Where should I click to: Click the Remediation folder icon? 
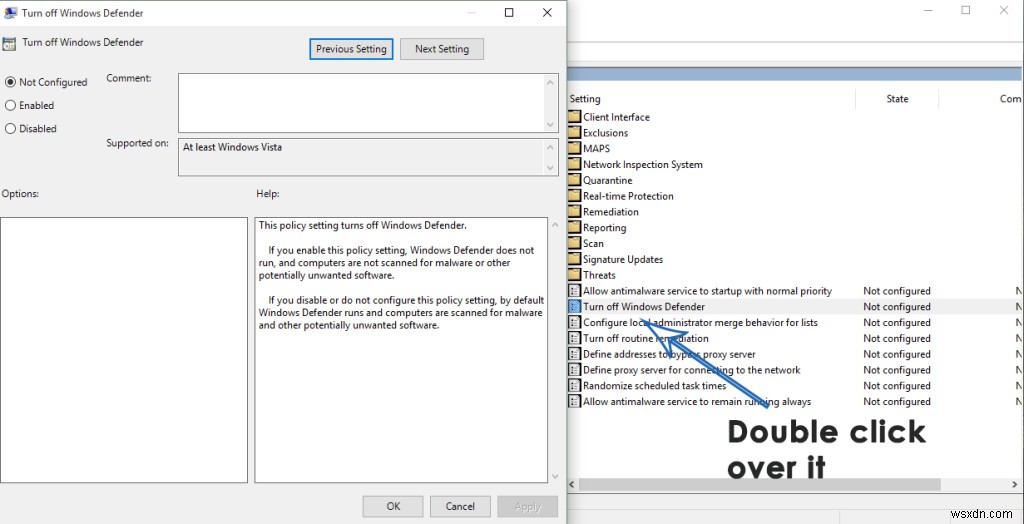coord(574,212)
